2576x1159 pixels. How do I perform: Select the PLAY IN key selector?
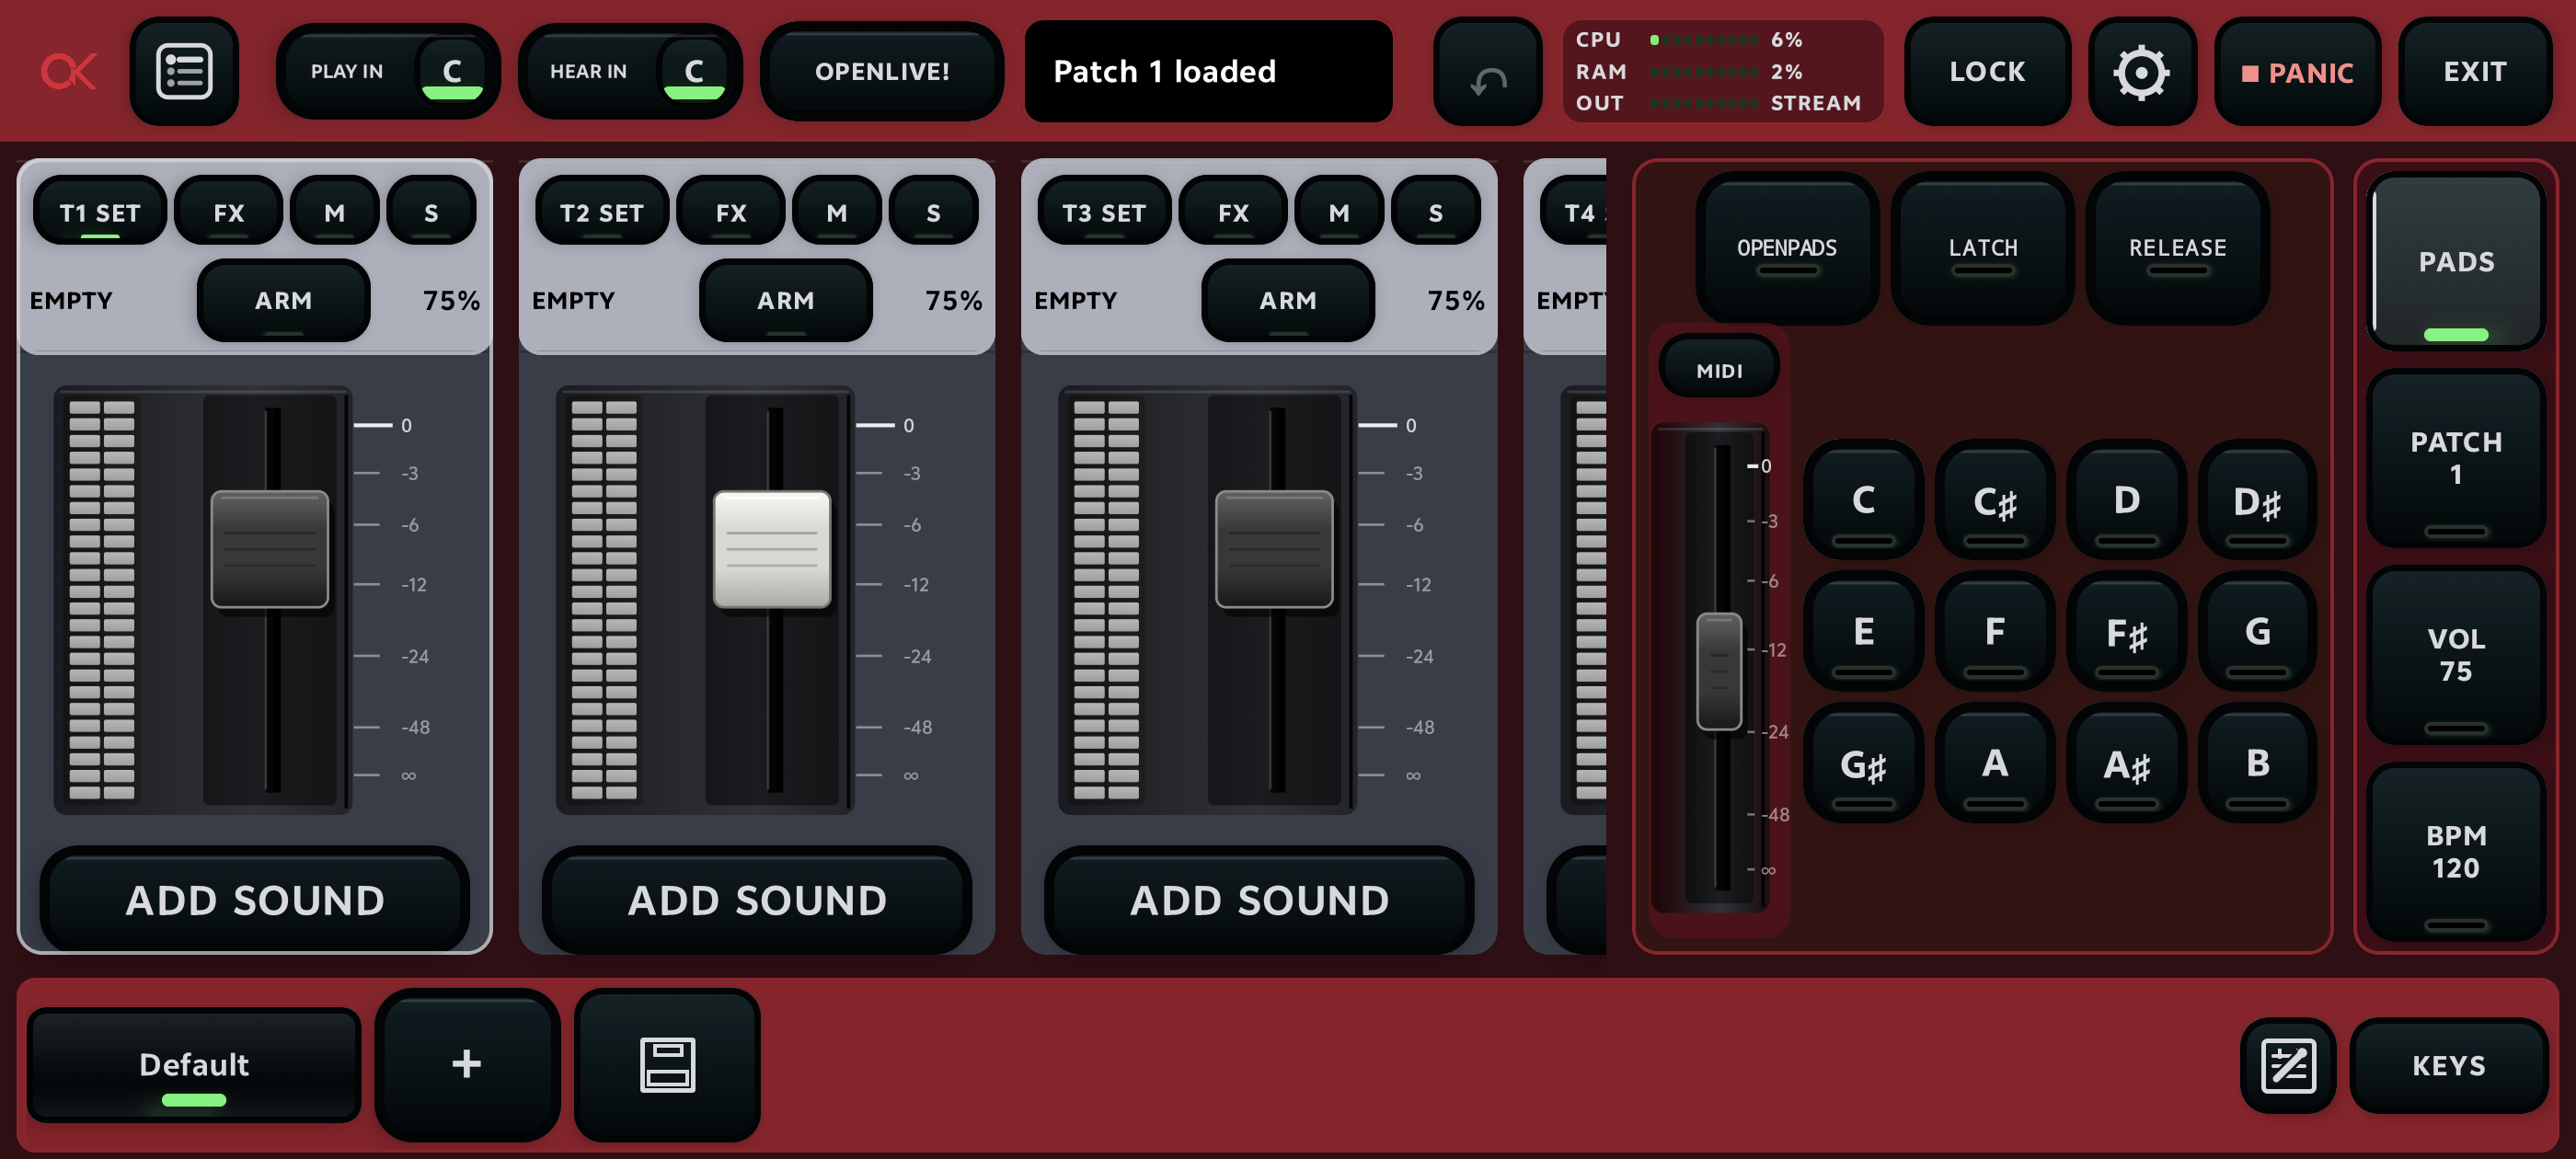(387, 71)
